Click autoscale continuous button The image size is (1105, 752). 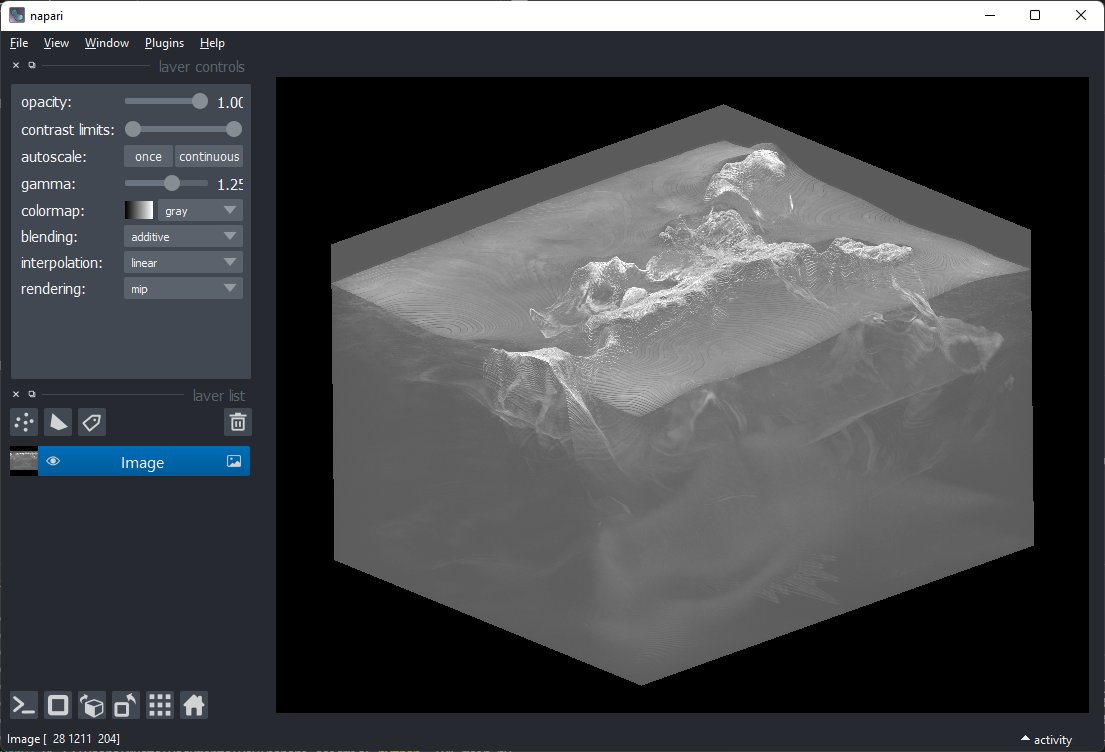(x=209, y=156)
